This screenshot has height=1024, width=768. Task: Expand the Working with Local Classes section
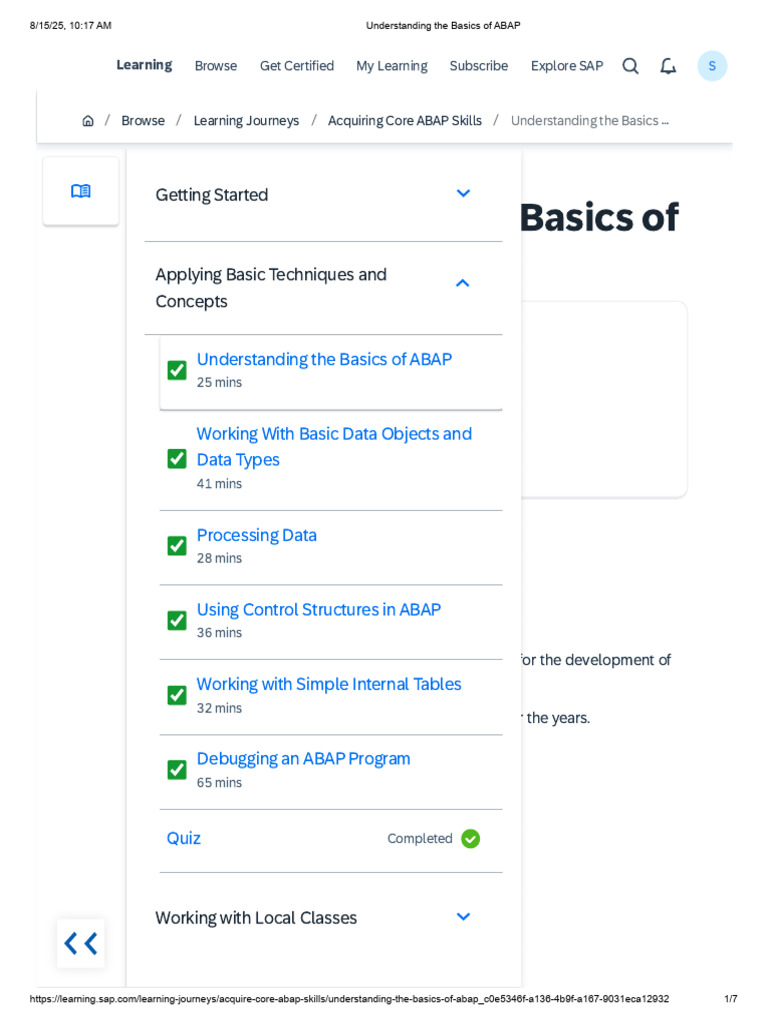click(463, 917)
